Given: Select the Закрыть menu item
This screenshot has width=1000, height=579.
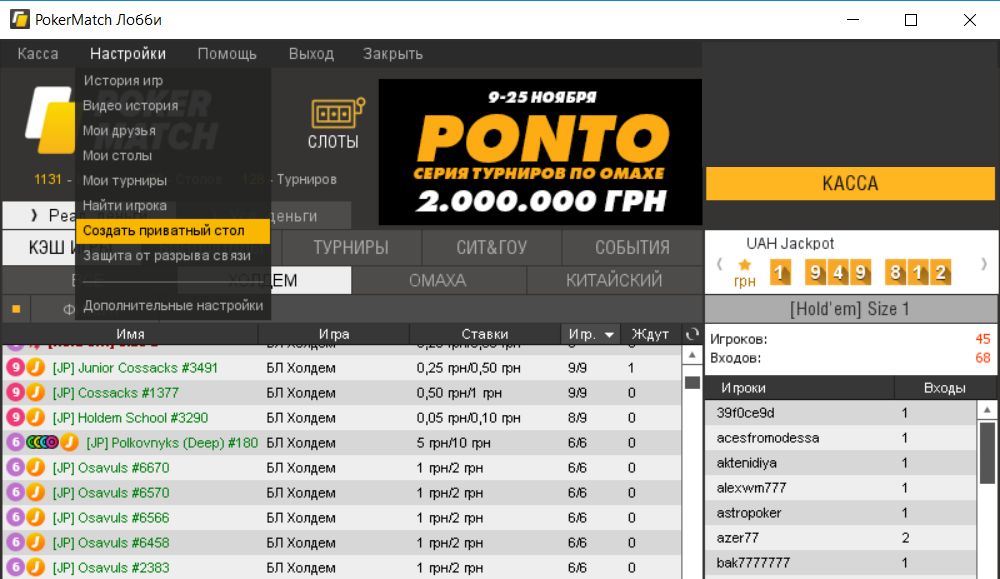Looking at the screenshot, I should coord(393,54).
